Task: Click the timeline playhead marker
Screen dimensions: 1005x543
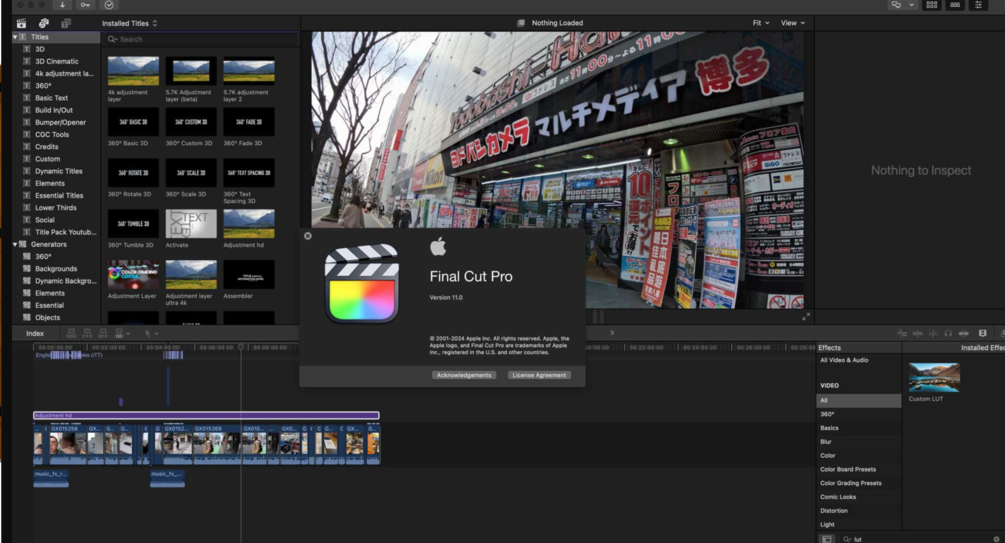Action: pyautogui.click(x=241, y=347)
